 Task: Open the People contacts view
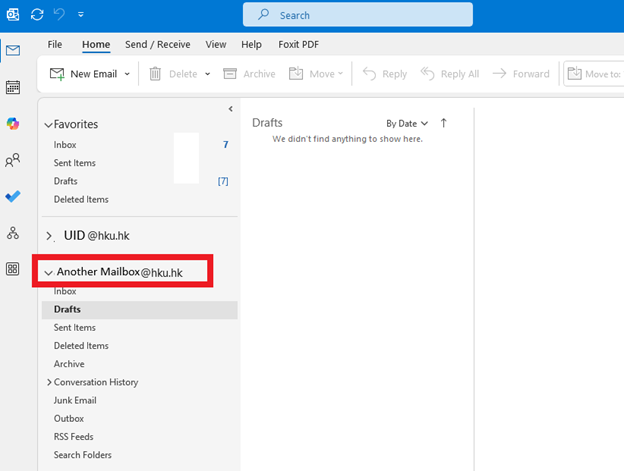tap(13, 160)
